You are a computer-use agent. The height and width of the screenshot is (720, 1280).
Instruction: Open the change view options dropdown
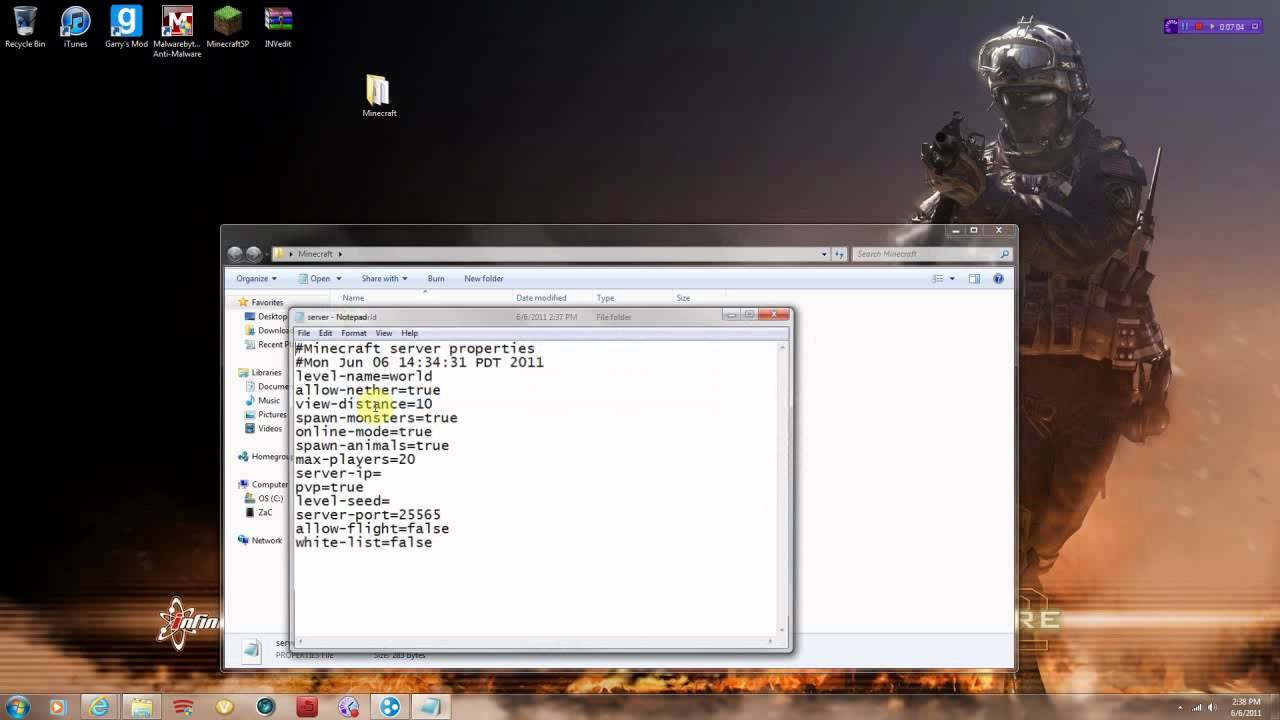click(x=952, y=279)
